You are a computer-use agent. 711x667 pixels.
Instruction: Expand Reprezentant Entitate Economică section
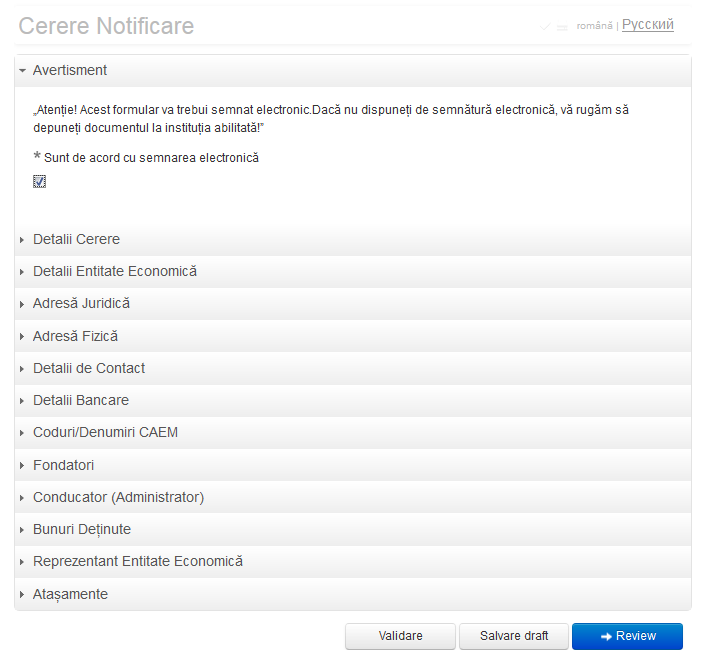pyautogui.click(x=137, y=562)
